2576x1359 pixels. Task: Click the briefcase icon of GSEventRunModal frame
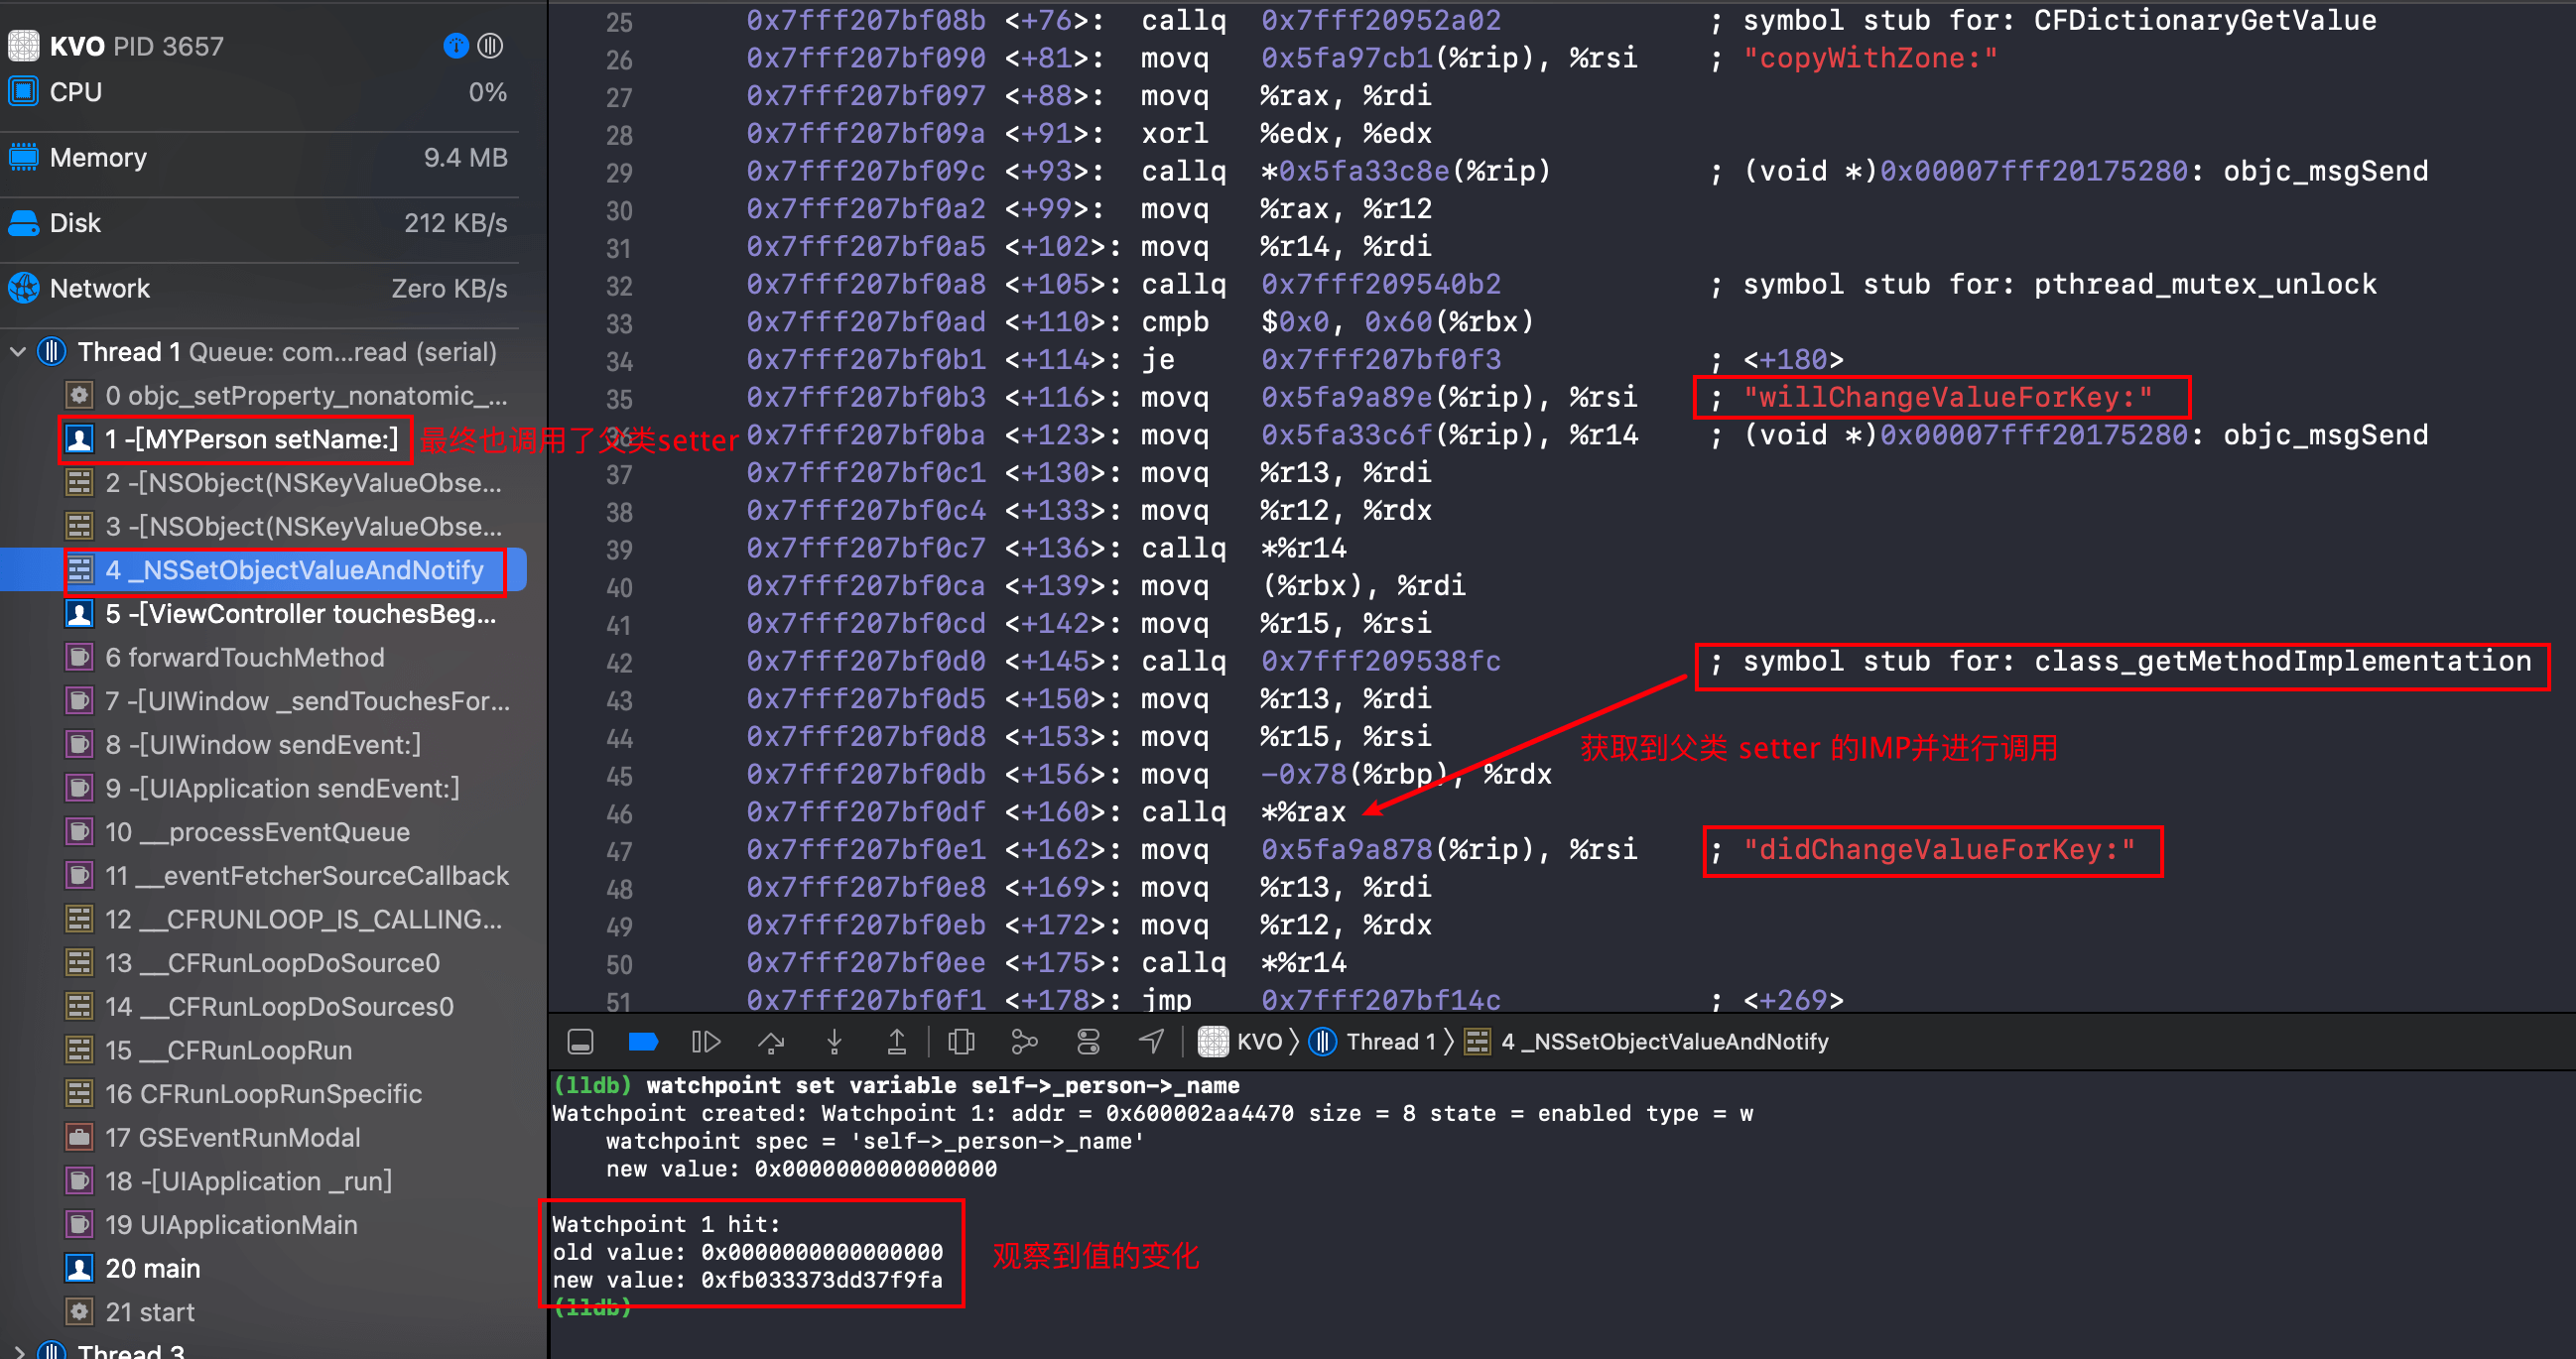[x=80, y=1138]
